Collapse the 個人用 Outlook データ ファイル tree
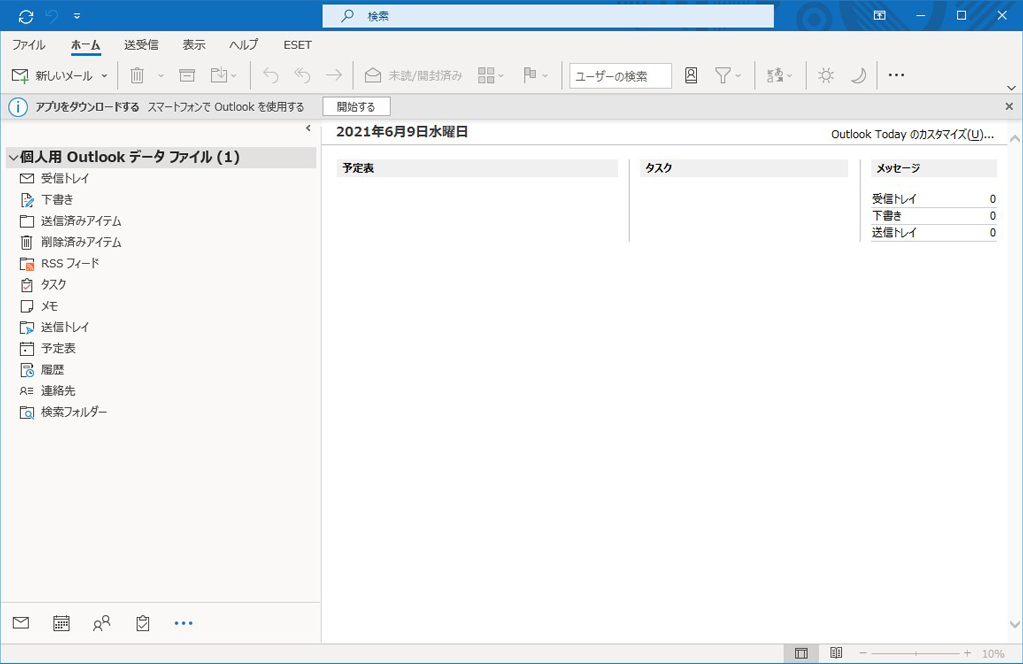This screenshot has height=664, width=1023. (12, 157)
